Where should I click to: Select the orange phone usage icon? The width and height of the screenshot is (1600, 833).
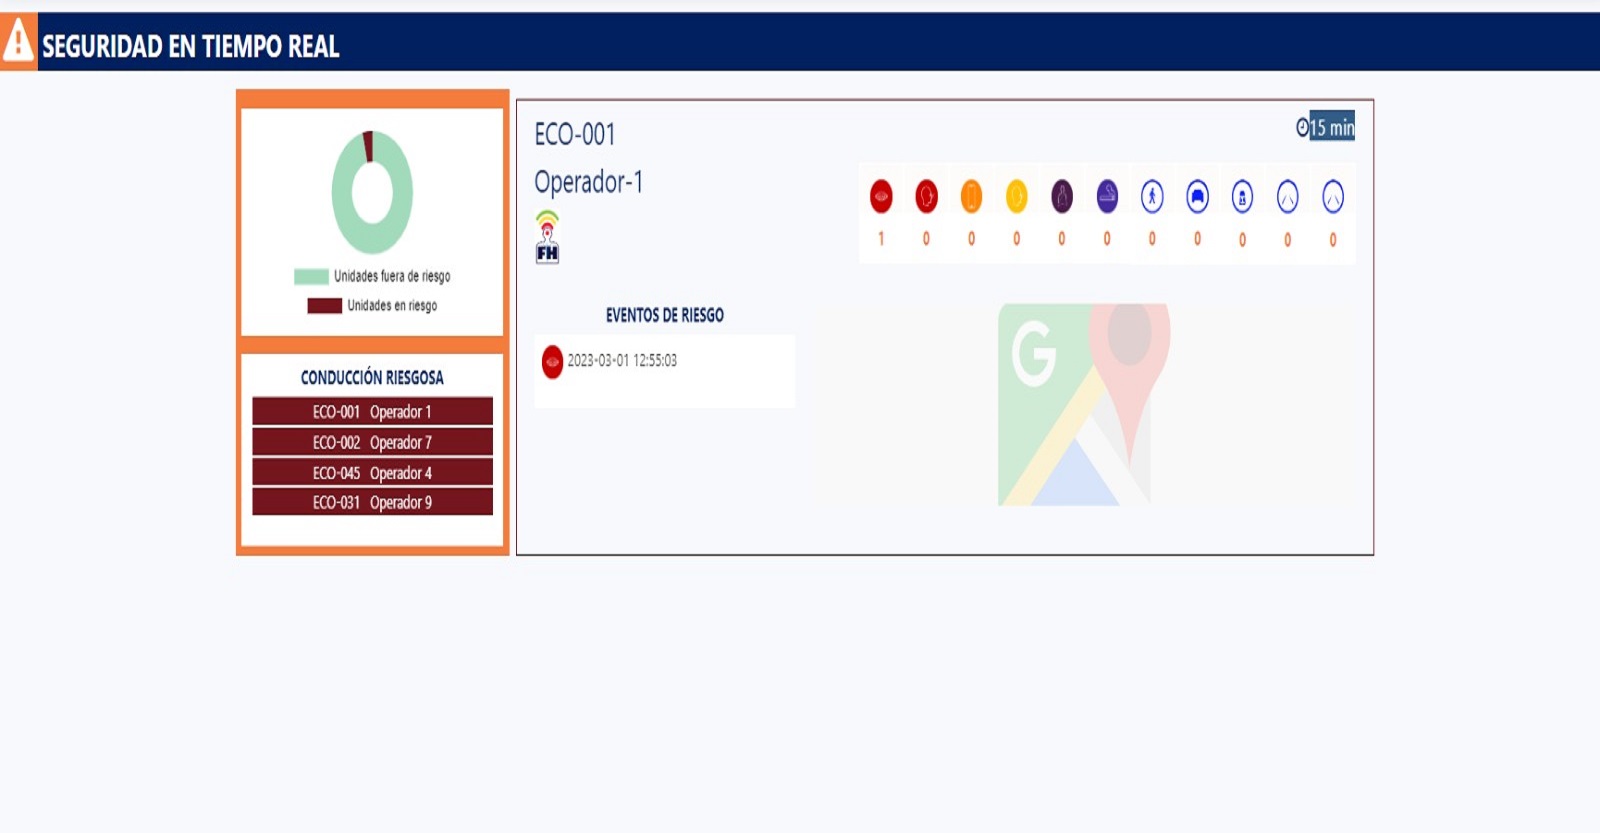coord(971,196)
